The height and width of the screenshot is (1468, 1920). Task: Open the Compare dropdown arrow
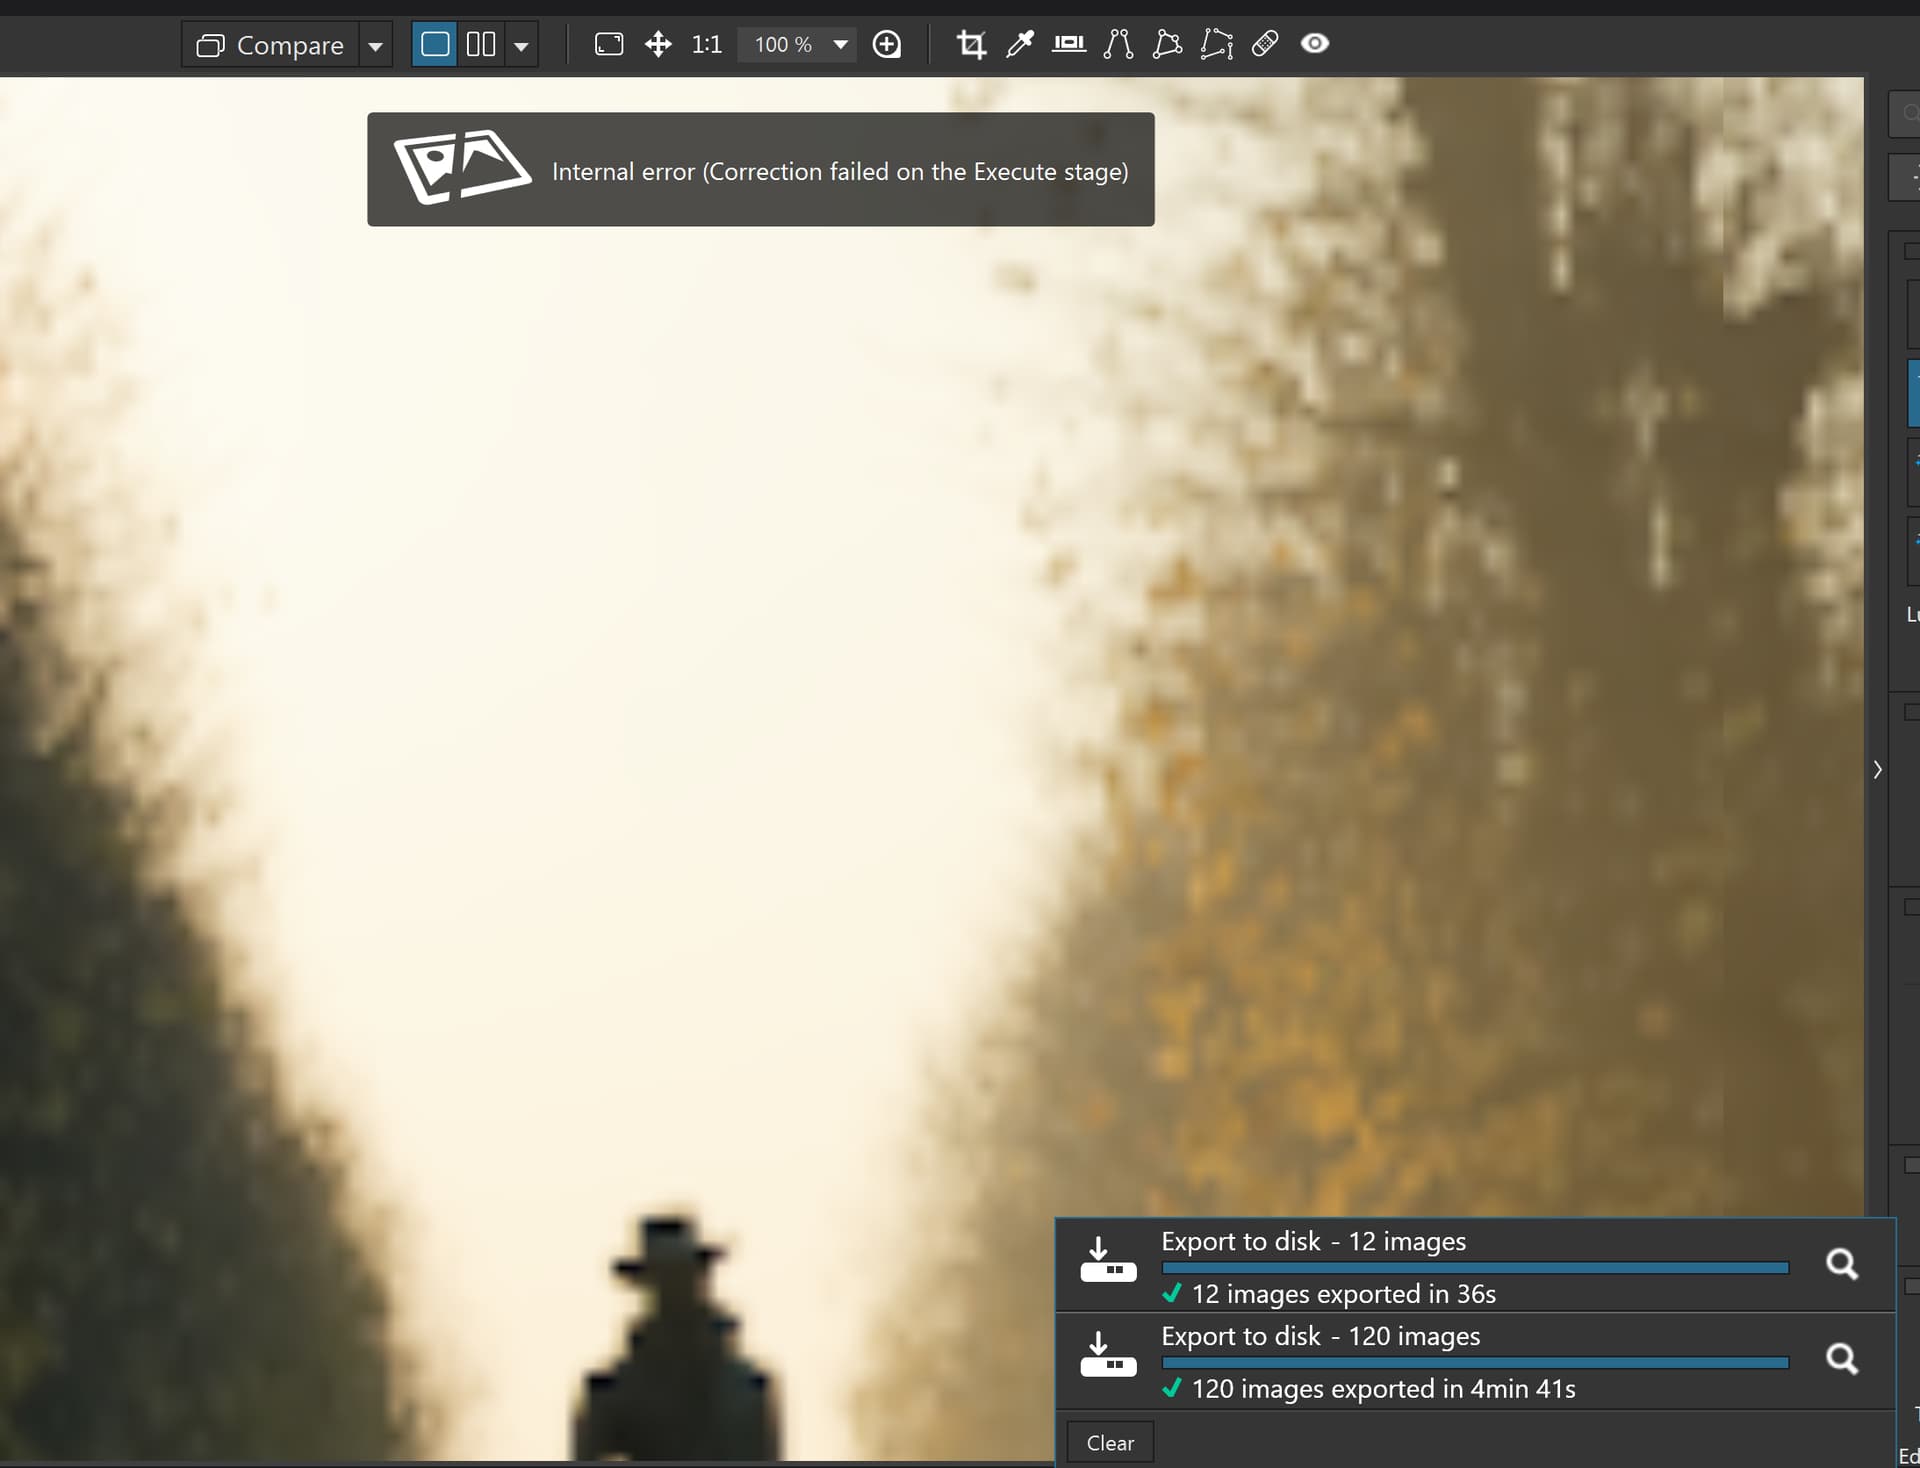[375, 46]
